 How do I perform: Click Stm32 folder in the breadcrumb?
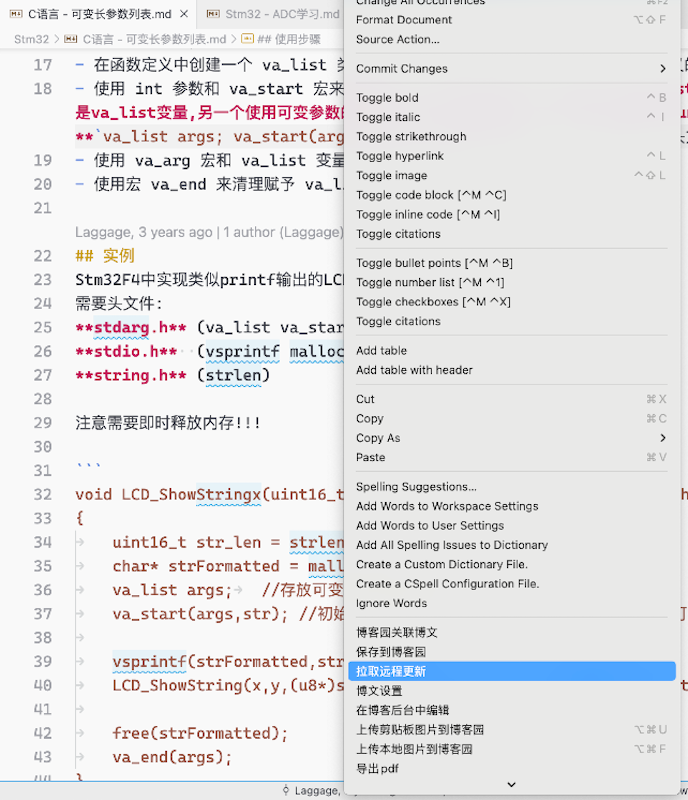point(31,39)
